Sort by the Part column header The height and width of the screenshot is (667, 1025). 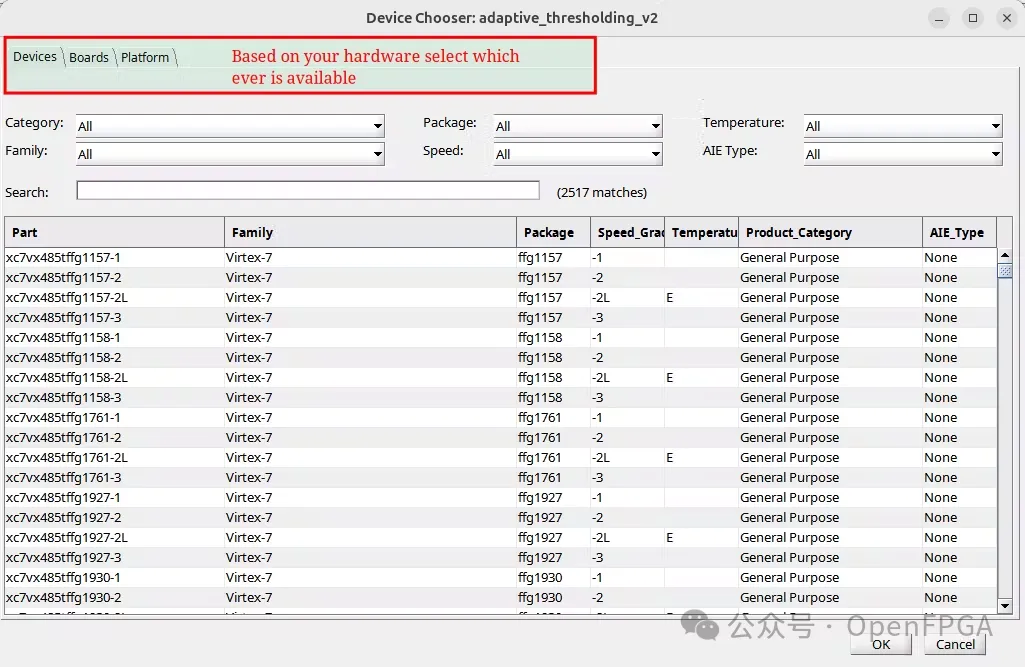(114, 232)
